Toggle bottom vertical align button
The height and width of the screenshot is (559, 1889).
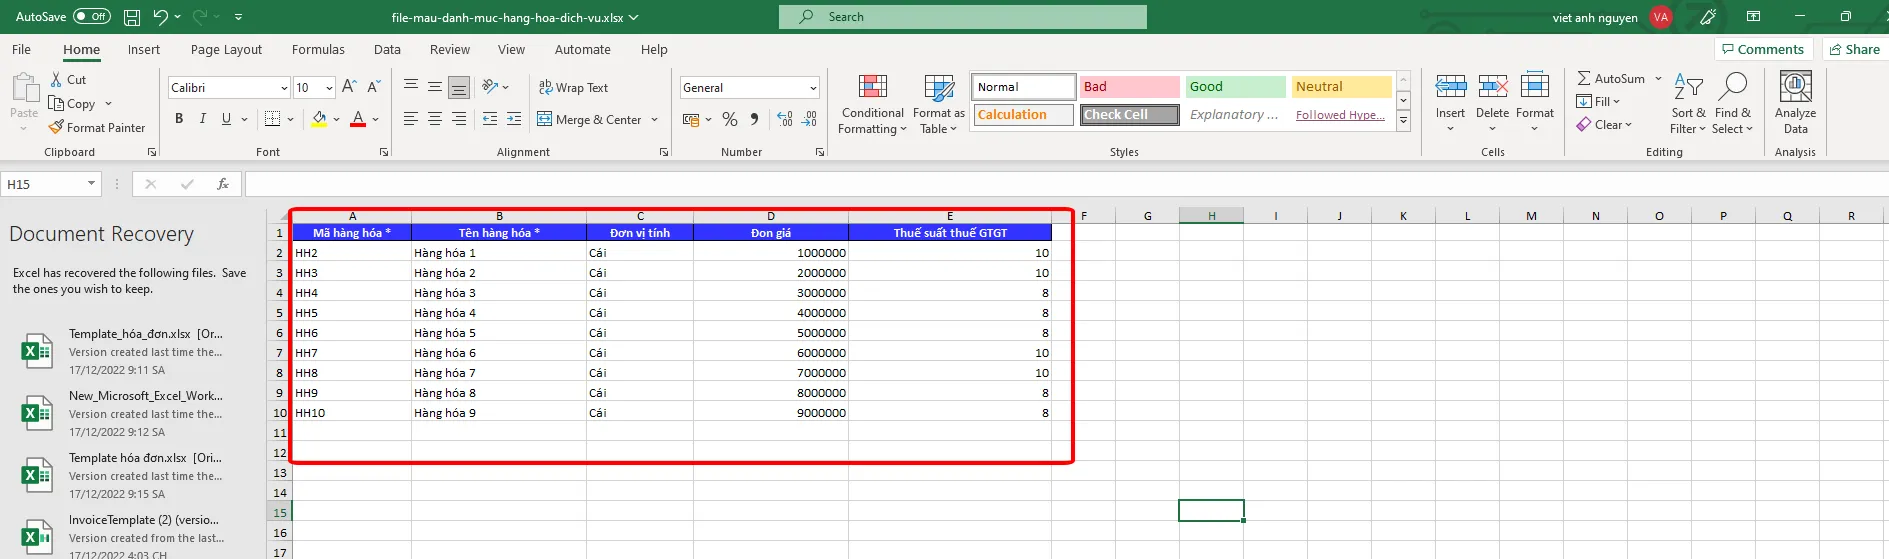click(x=459, y=87)
